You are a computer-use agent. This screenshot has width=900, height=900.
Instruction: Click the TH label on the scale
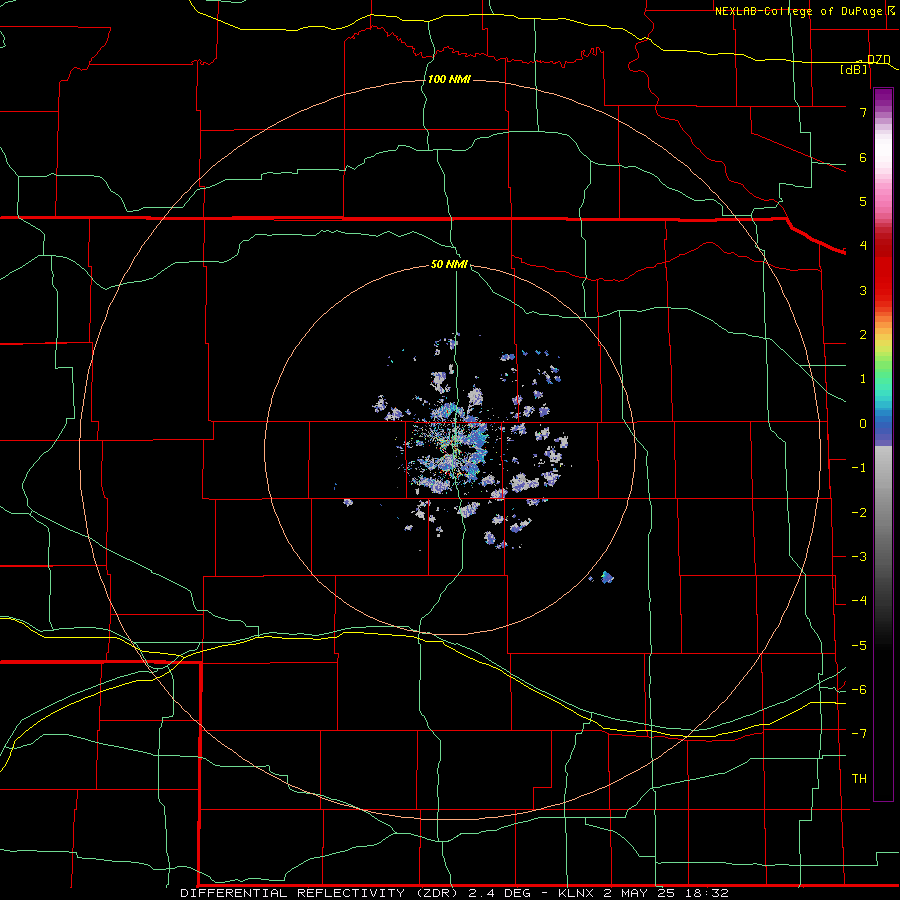(x=859, y=778)
